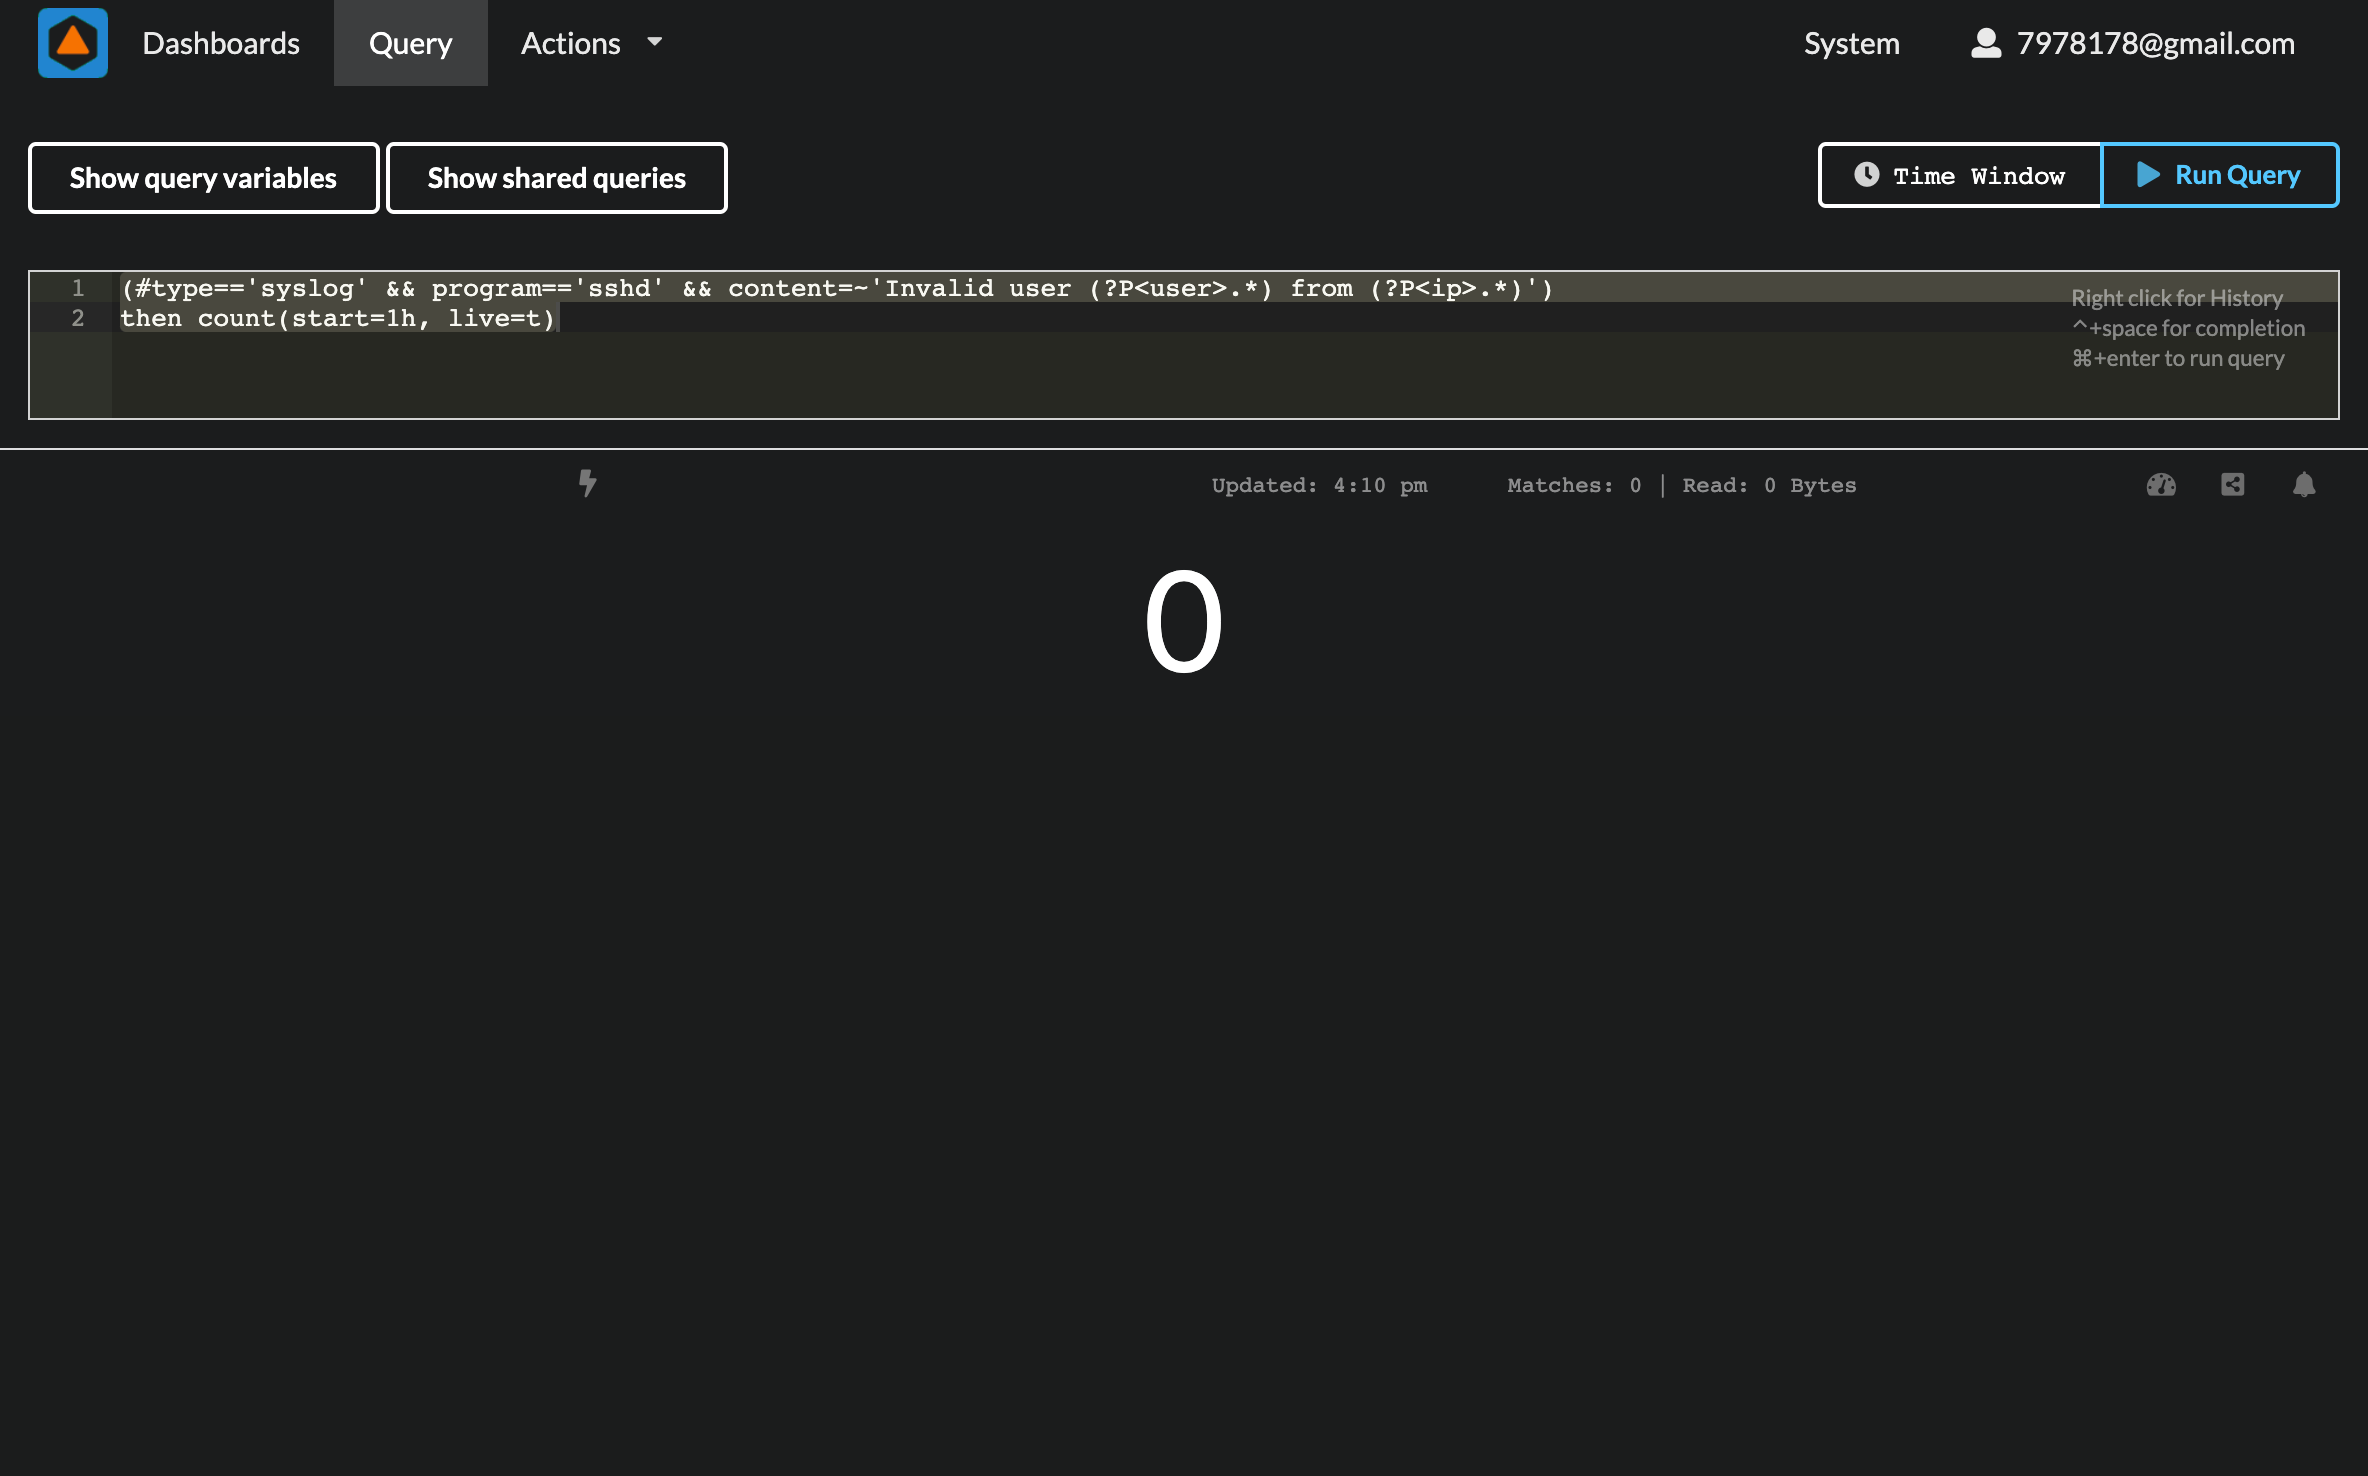Open the share icon in the status bar

(2232, 485)
